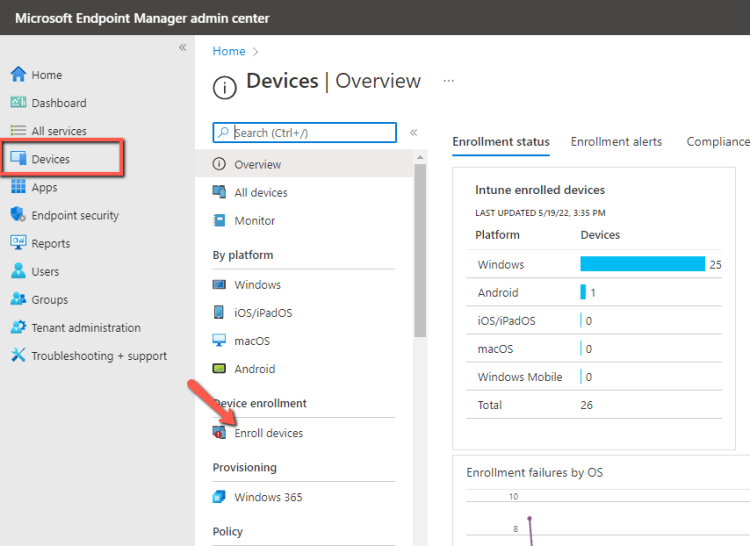Screen dimensions: 750x546
Task: Collapse the Devices blade menu
Action: click(414, 132)
